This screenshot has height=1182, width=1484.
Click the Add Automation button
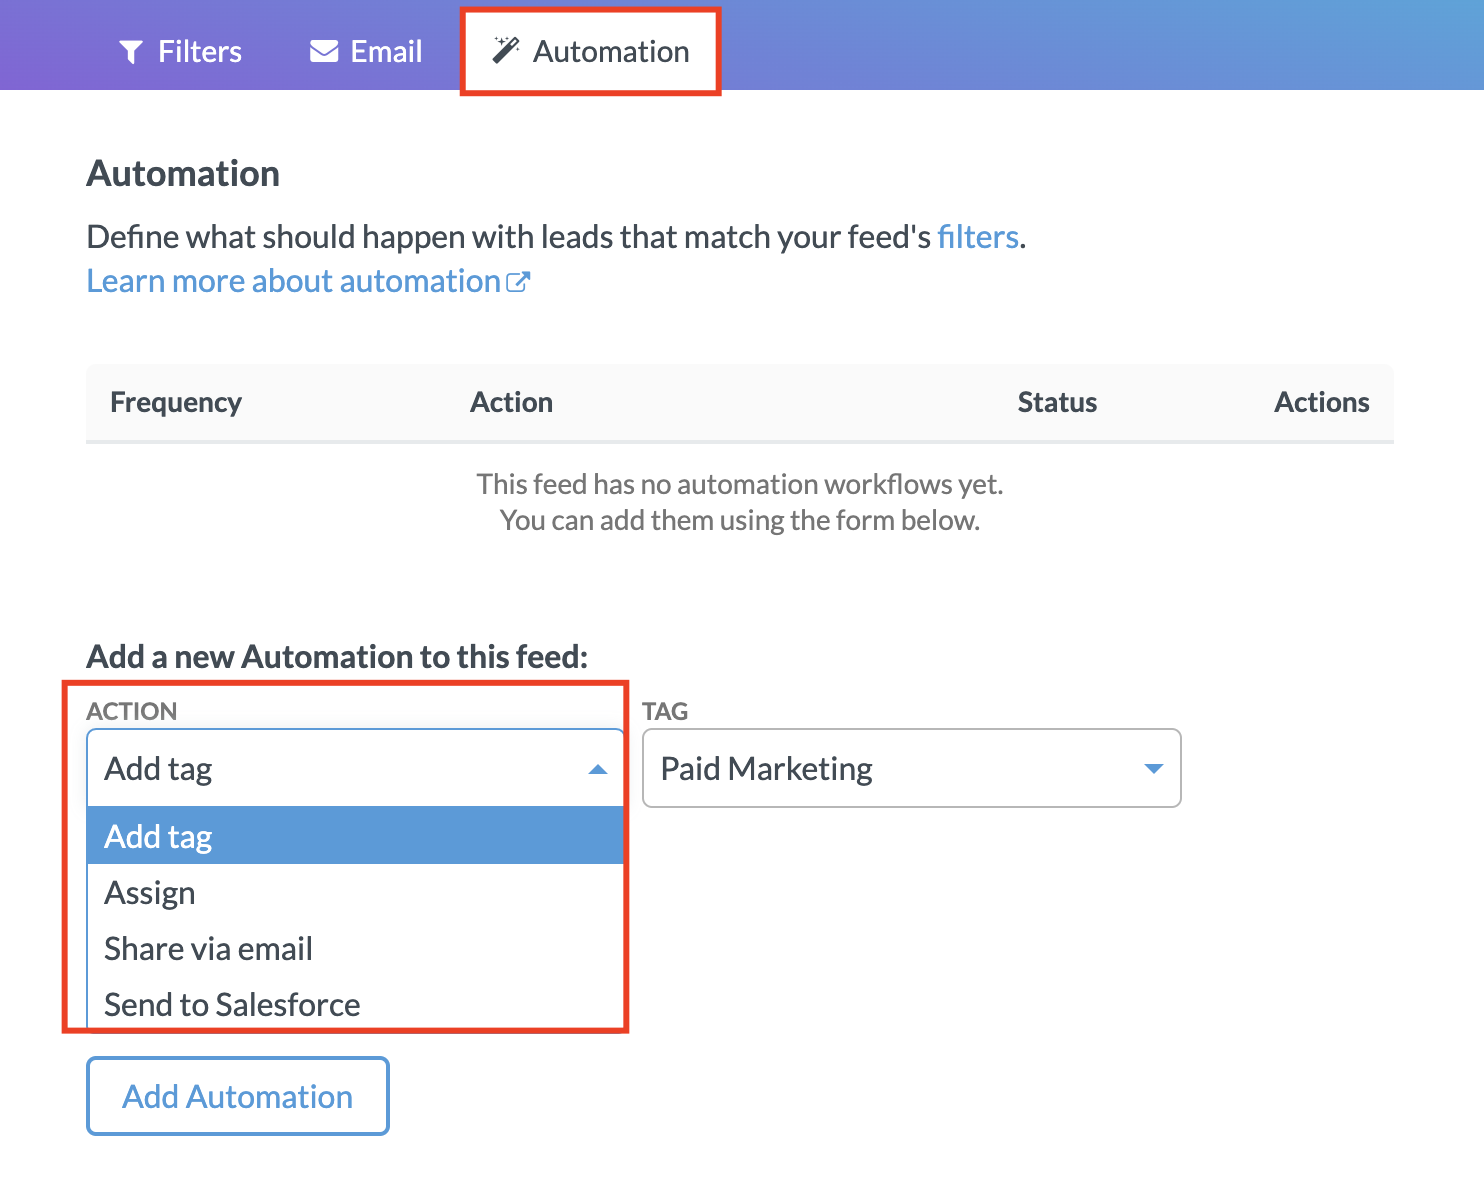coord(238,1096)
